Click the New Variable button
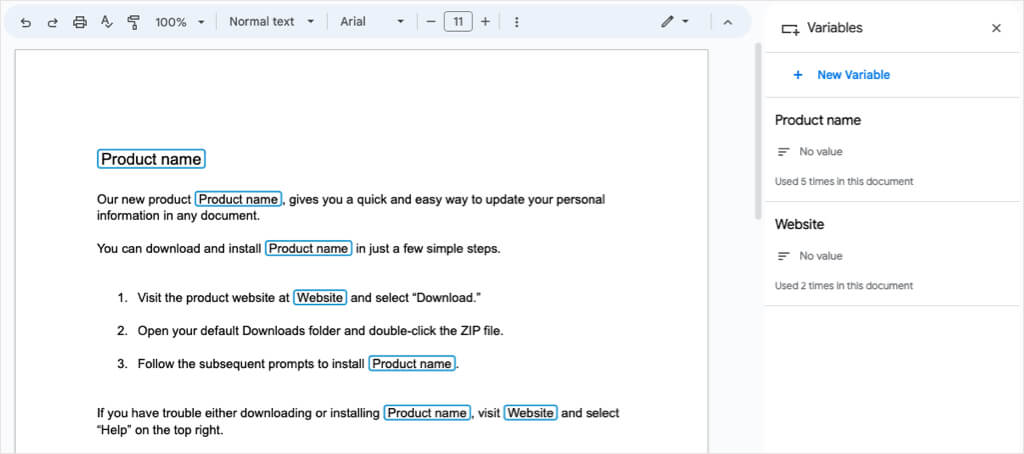Screen dimensions: 1024x454 (840, 75)
